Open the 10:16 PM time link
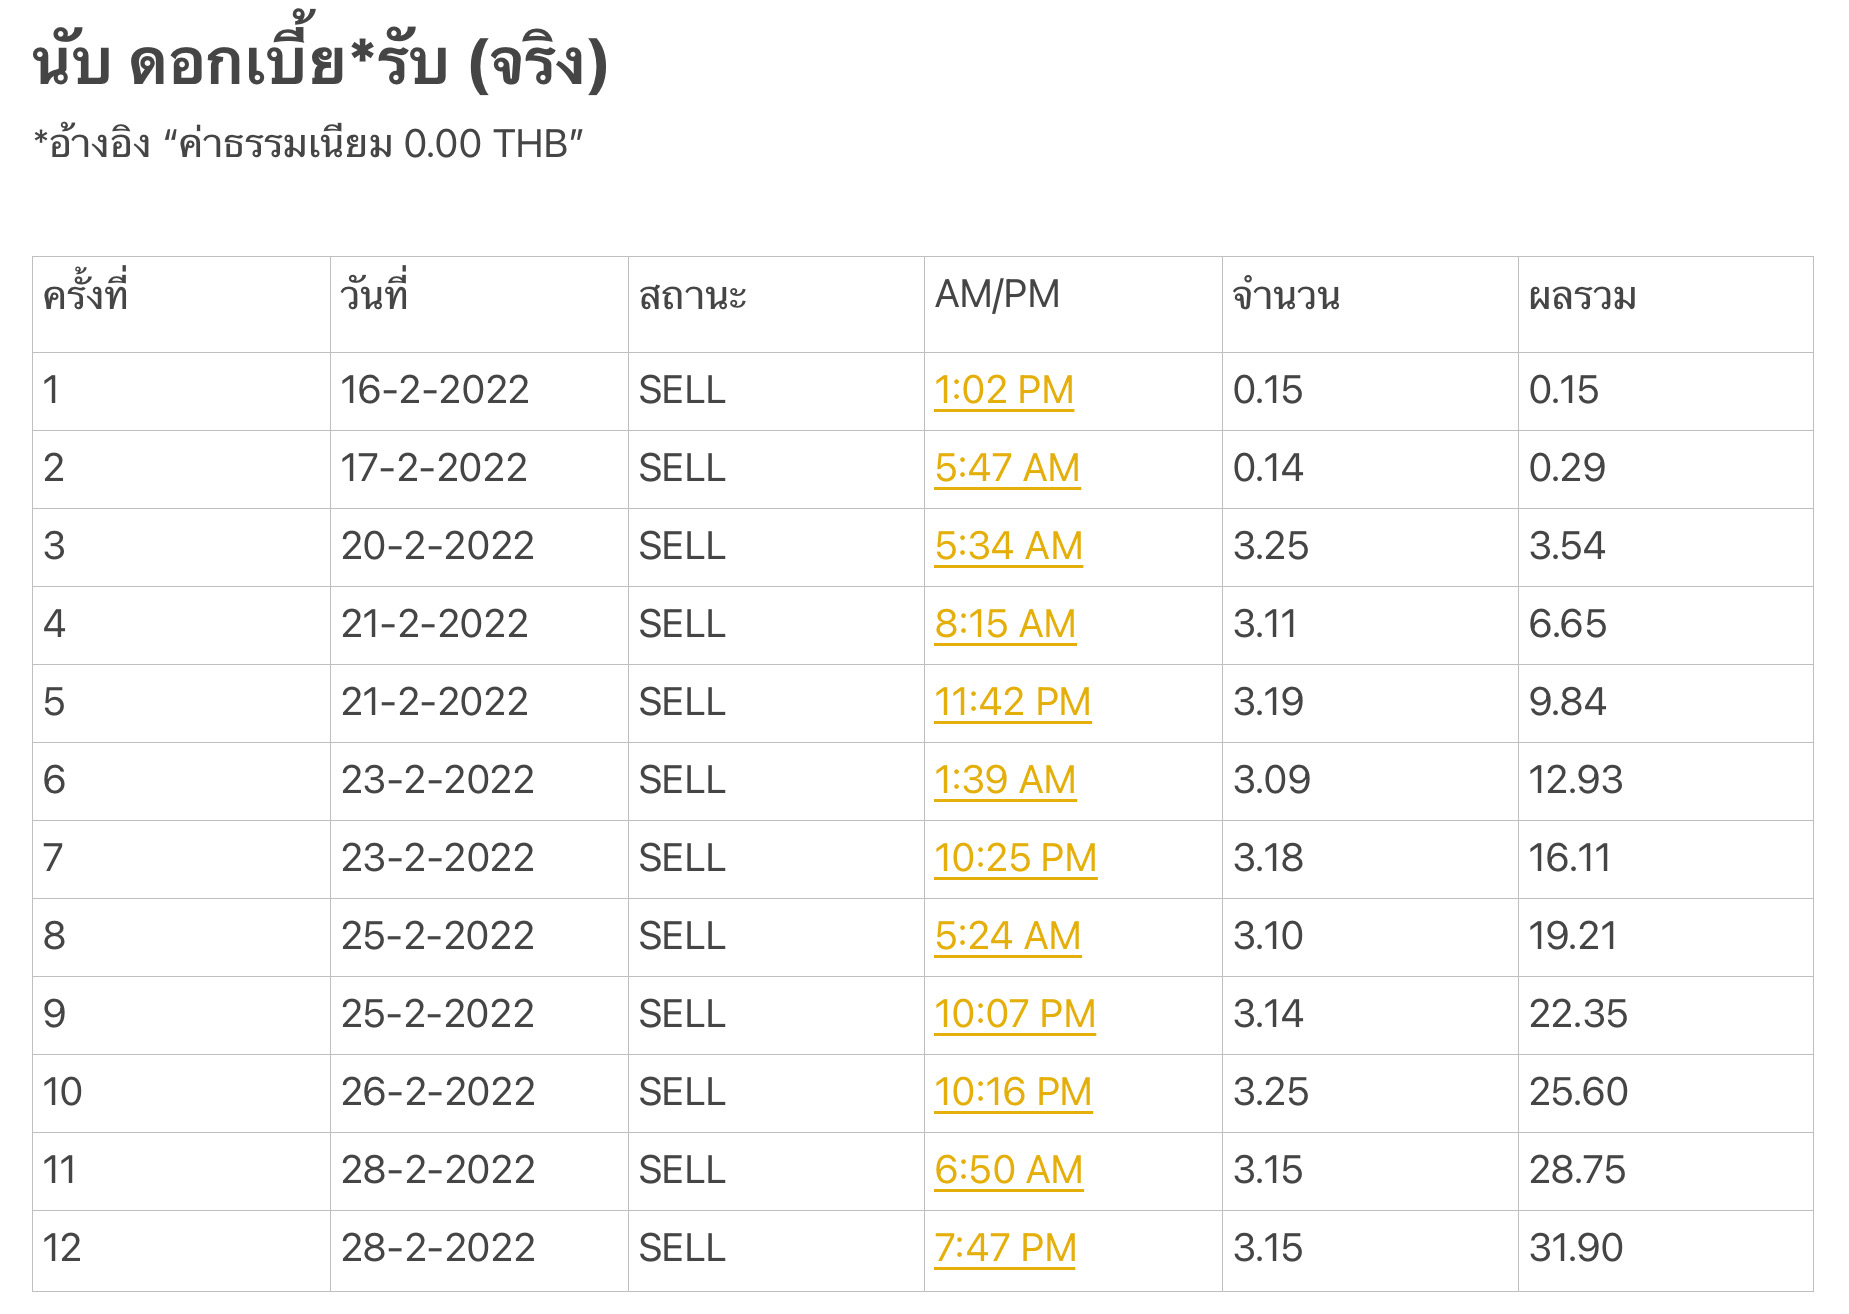Viewport: 1849px width, 1314px height. (x=1013, y=1092)
